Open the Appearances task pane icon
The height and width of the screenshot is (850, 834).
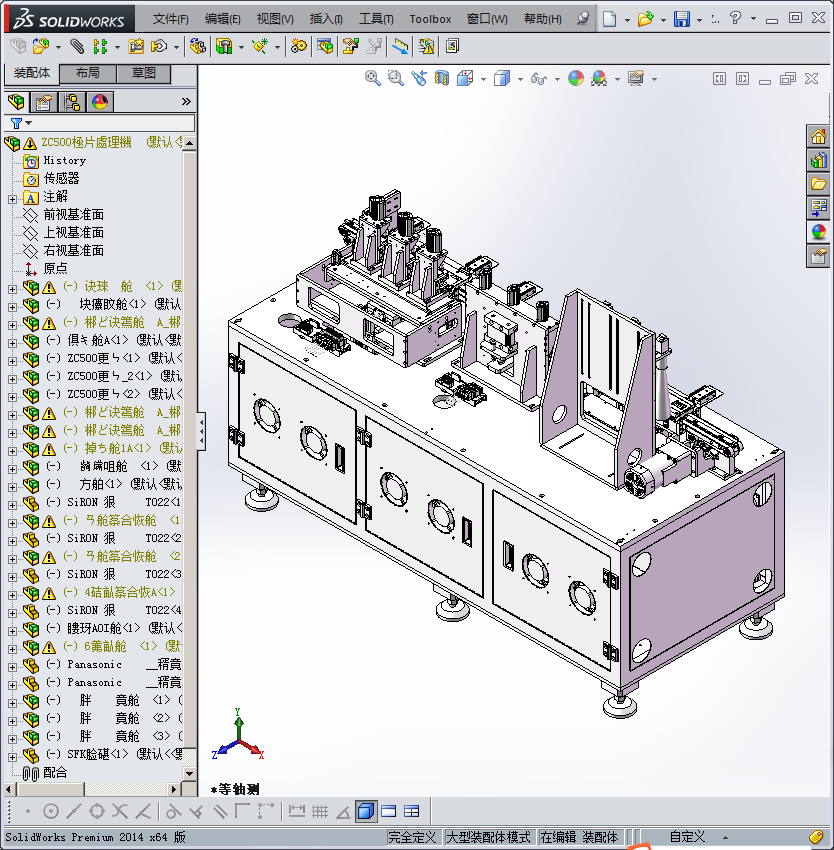coord(818,231)
